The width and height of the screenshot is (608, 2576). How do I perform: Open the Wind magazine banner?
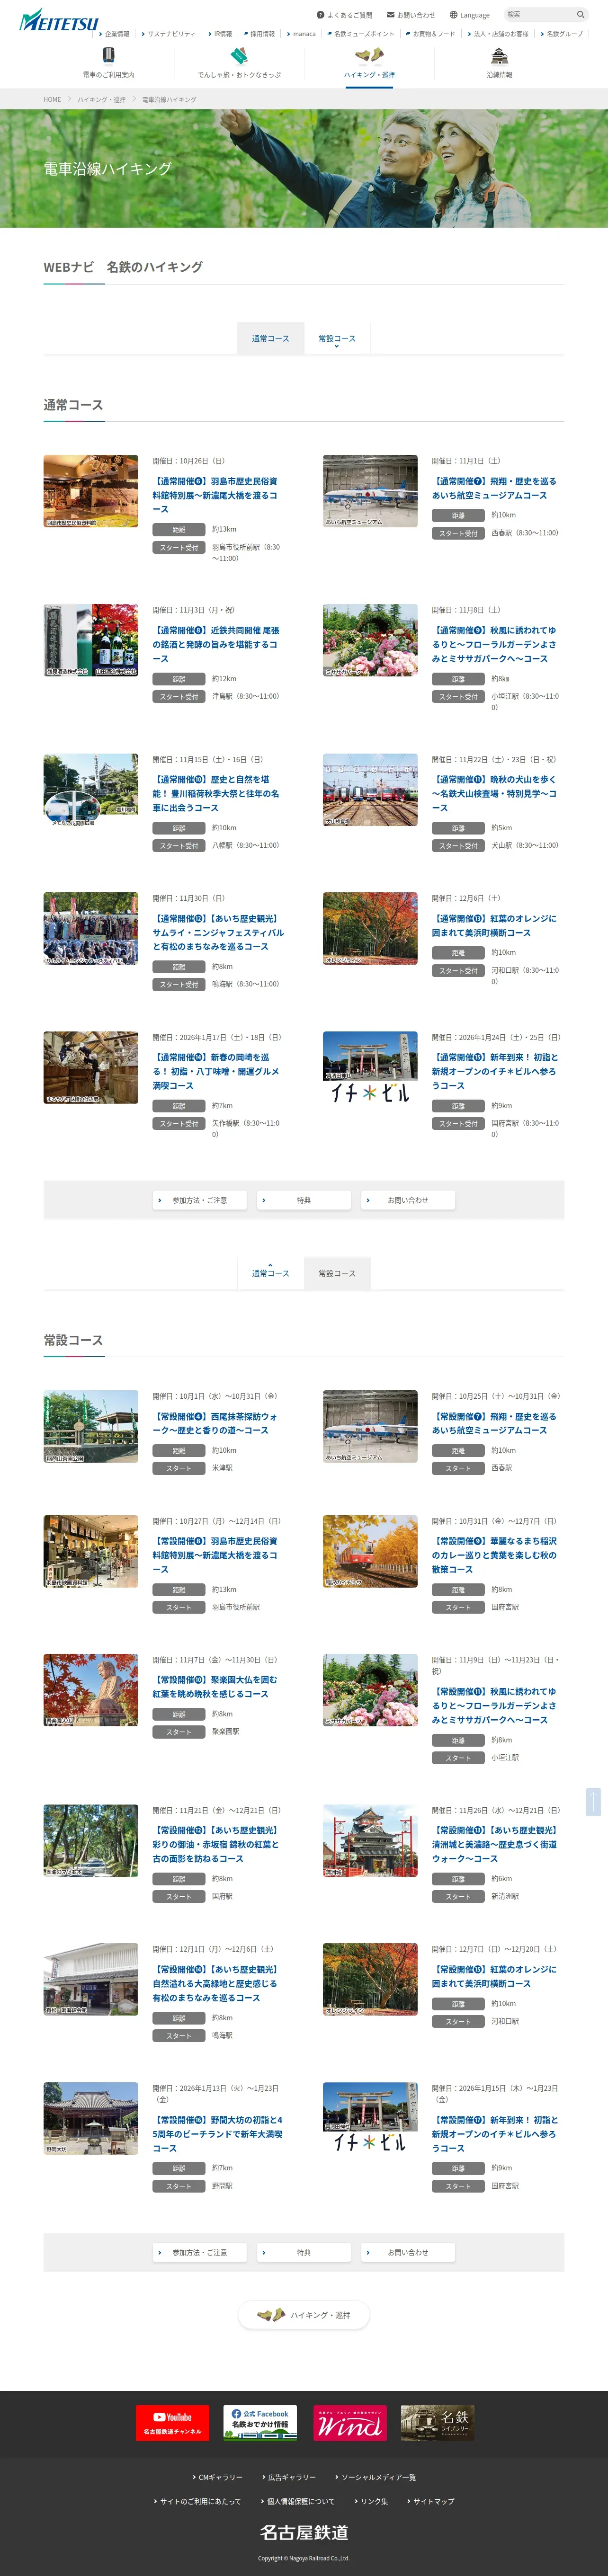(x=349, y=2423)
